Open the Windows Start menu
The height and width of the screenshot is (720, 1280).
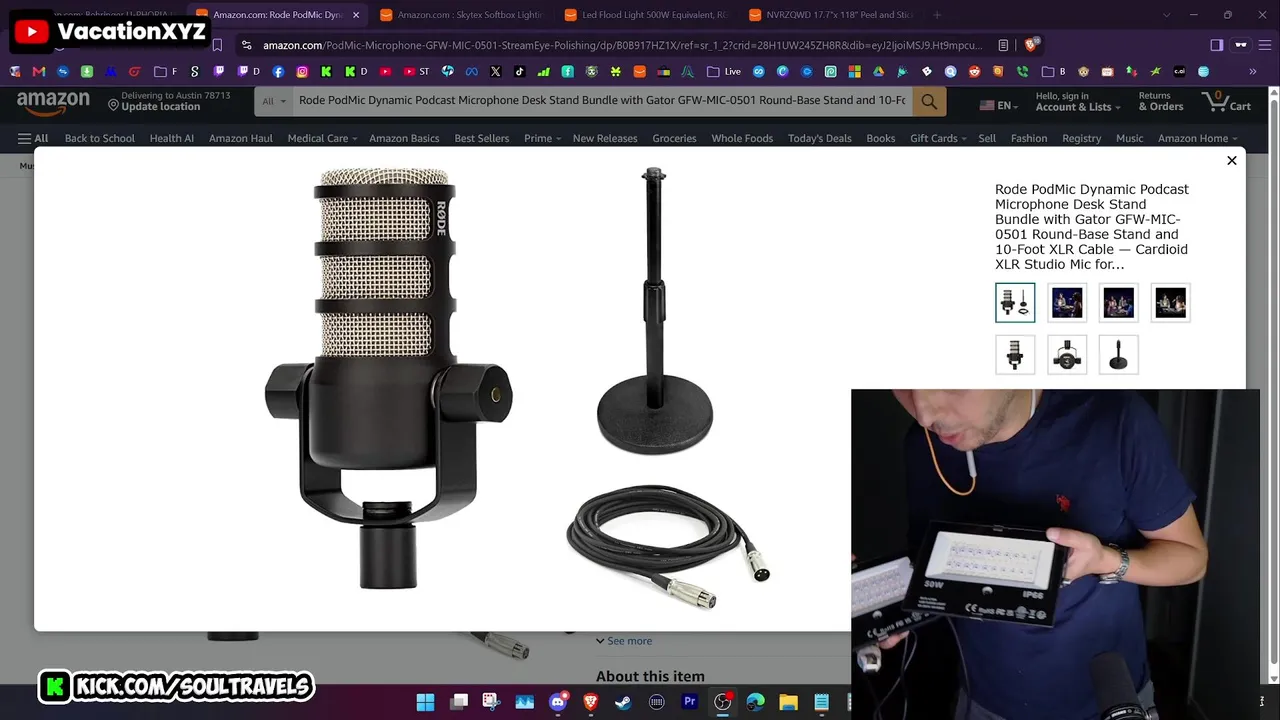[425, 702]
